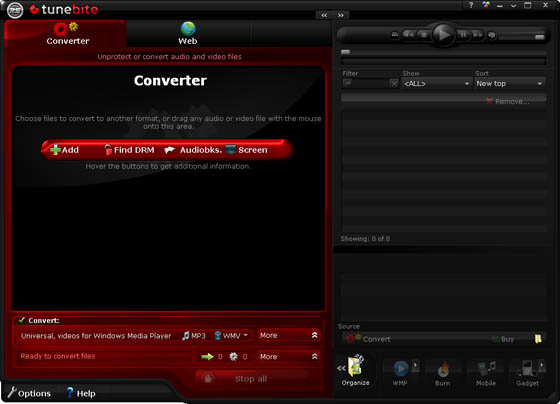Click the Stop all button

251,379
